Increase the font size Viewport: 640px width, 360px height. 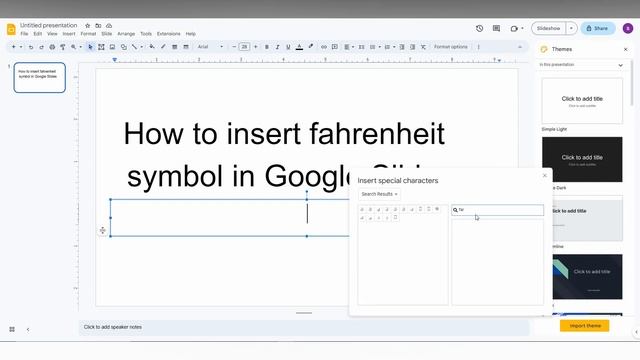(x=256, y=47)
